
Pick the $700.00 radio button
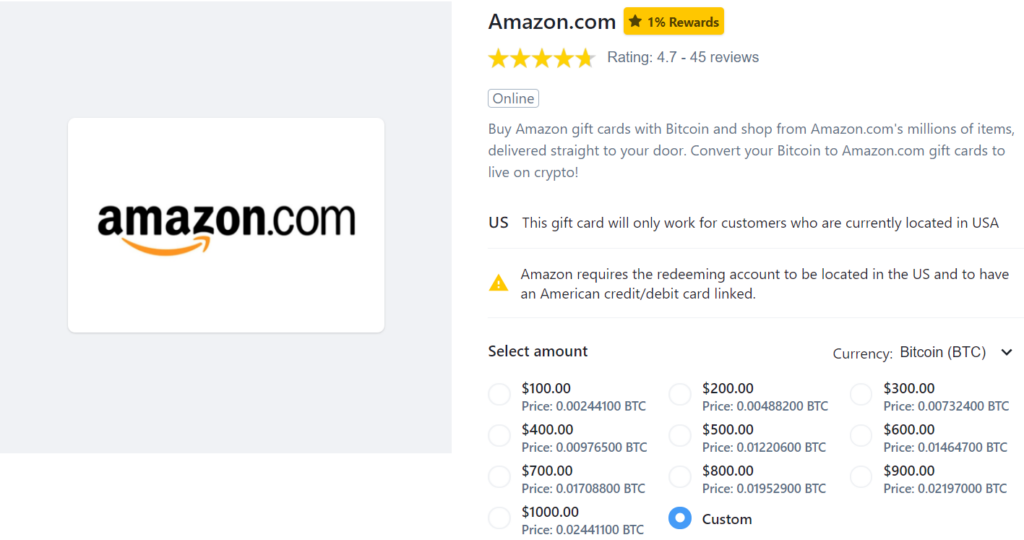pos(500,477)
